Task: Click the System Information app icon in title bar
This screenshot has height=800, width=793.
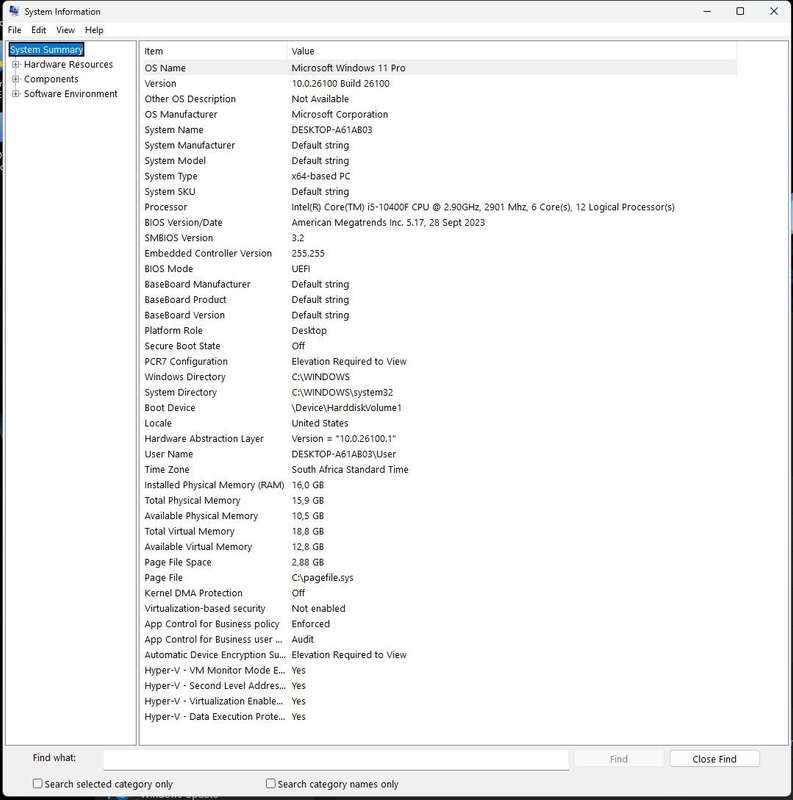Action: (x=14, y=11)
